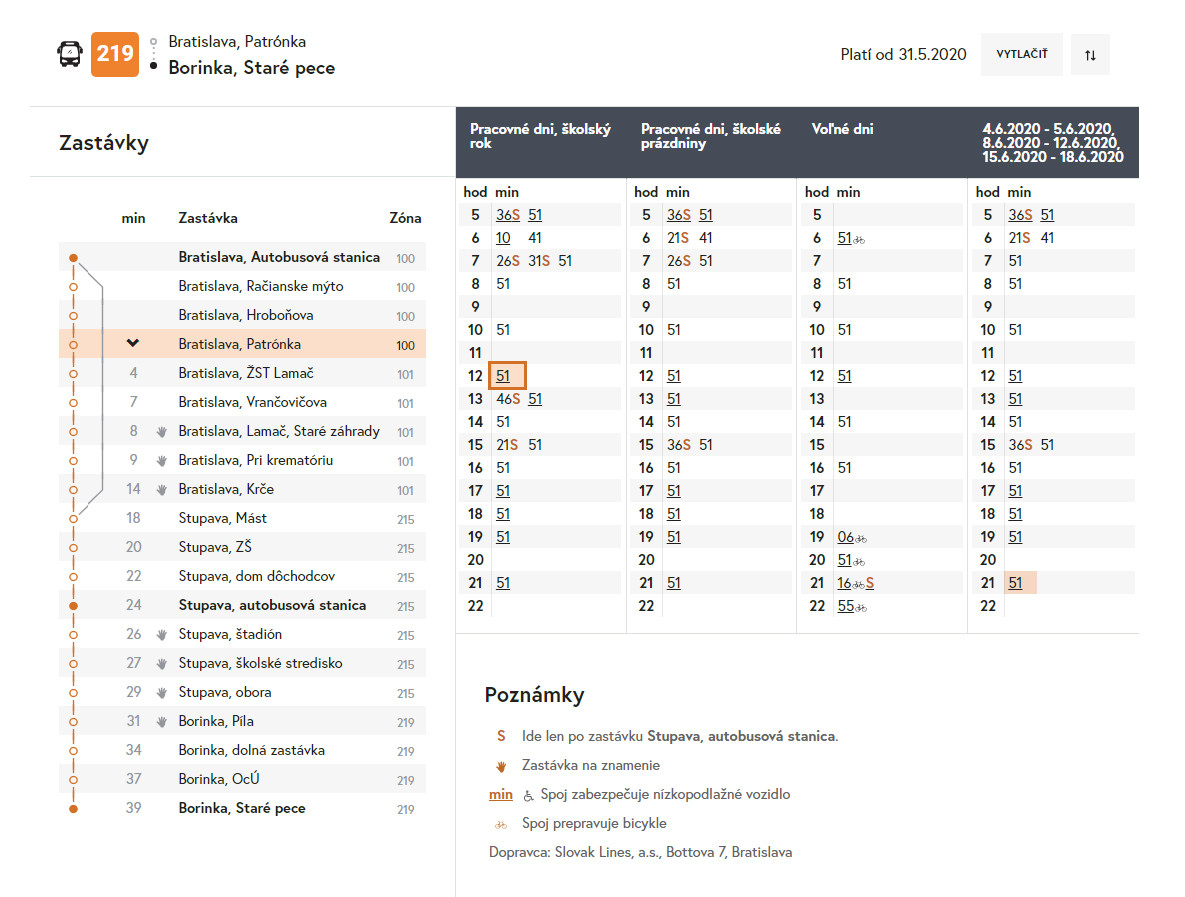Click request-stop hand icon for Stupava, štadión
Screen dimensions: 1185x897
(163, 635)
